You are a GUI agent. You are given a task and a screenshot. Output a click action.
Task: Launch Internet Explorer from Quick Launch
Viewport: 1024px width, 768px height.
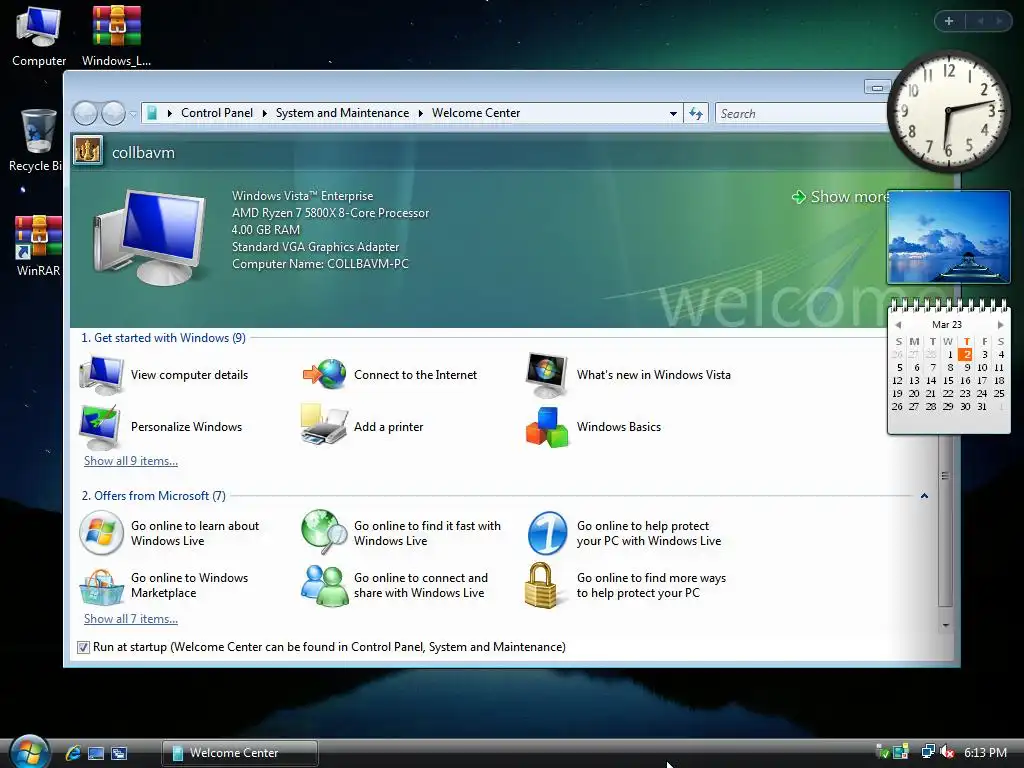(73, 753)
